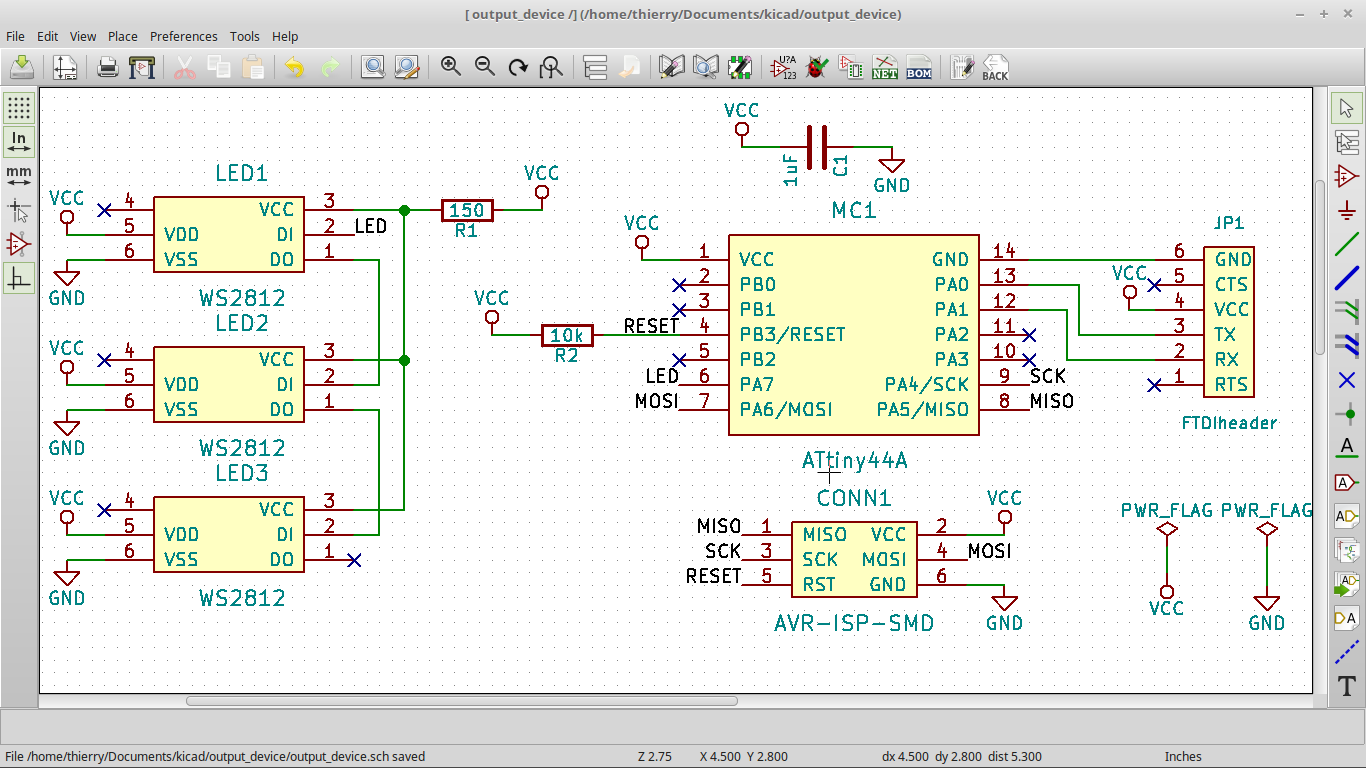Print the schematic
Image resolution: width=1366 pixels, height=768 pixels.
coord(108,67)
